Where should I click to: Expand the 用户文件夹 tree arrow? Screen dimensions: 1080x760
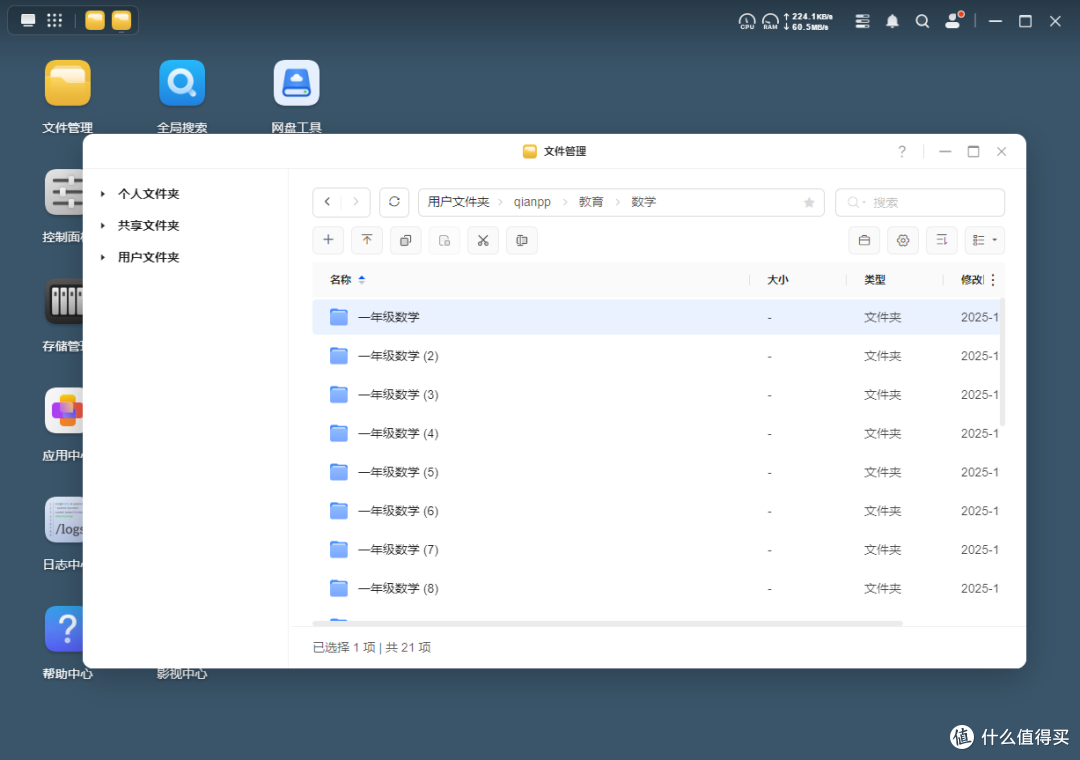click(x=103, y=257)
